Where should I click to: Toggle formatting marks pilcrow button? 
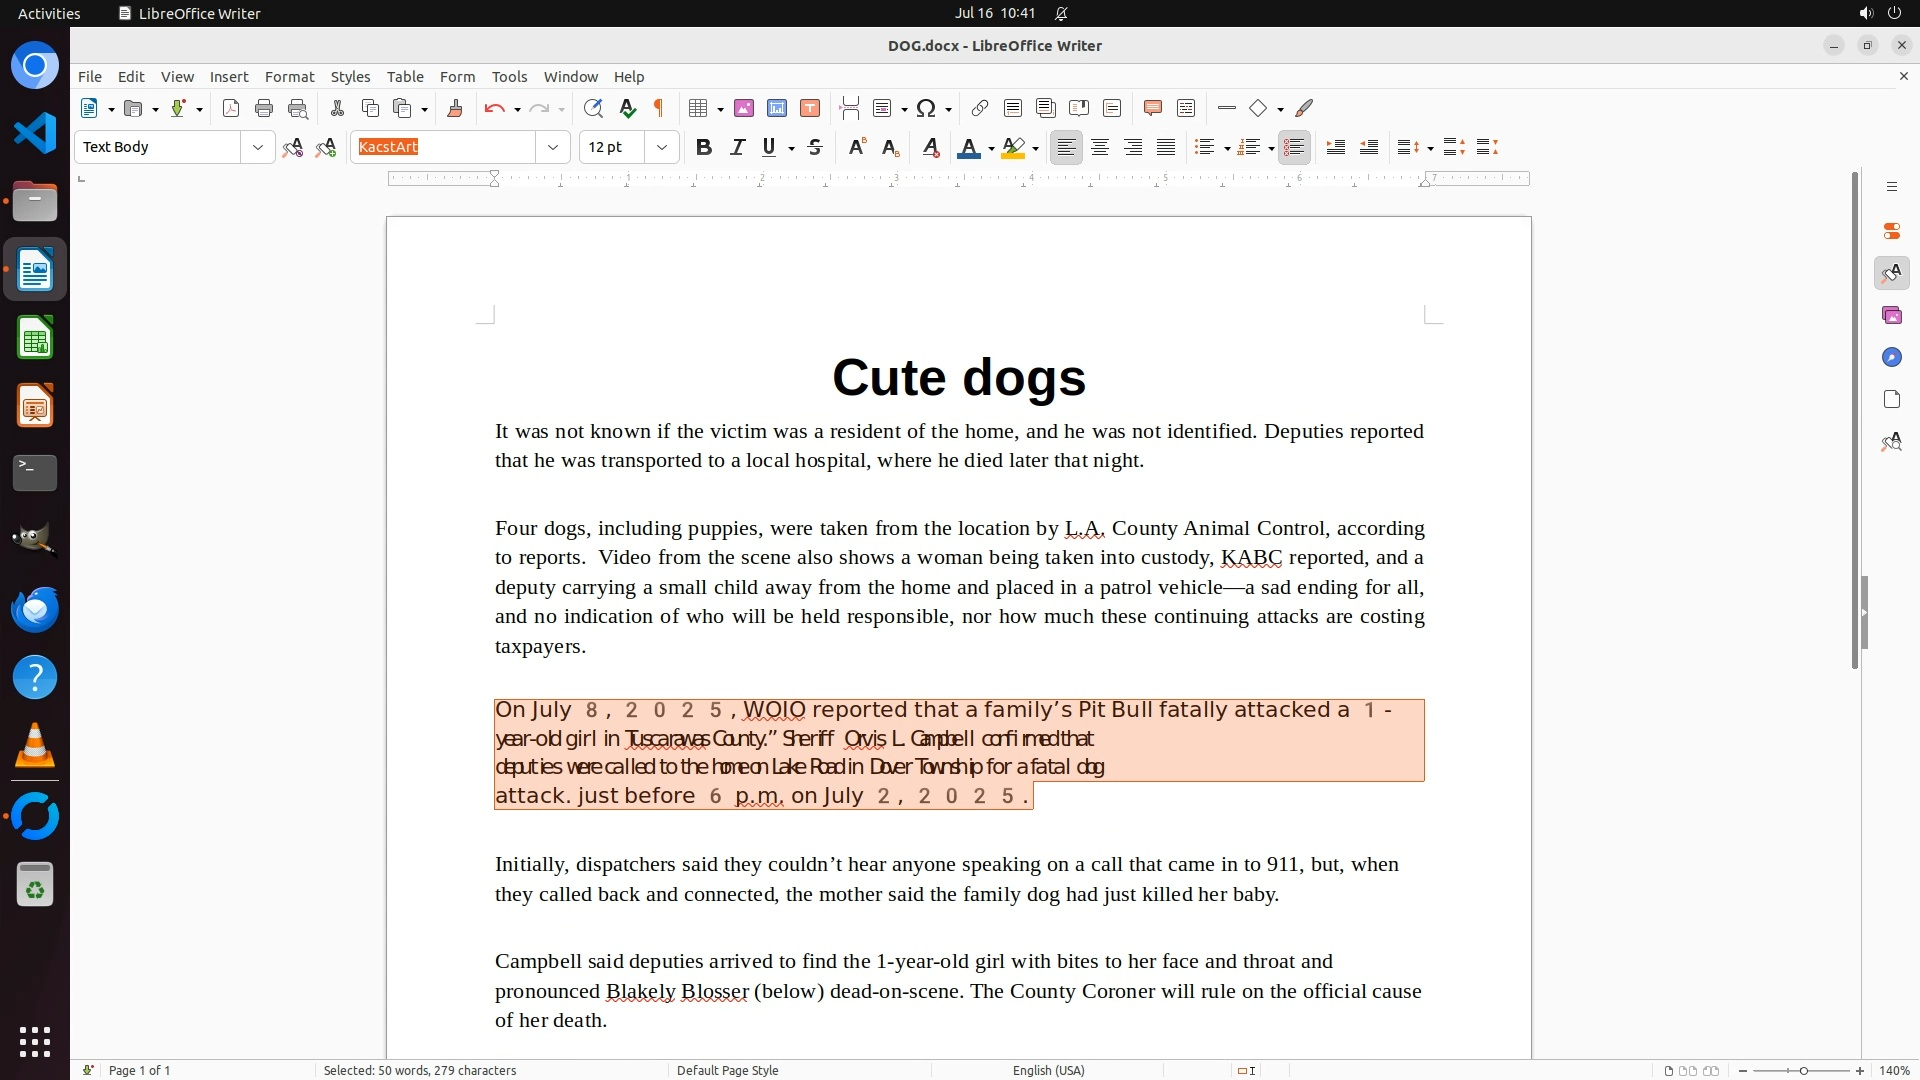(x=659, y=109)
